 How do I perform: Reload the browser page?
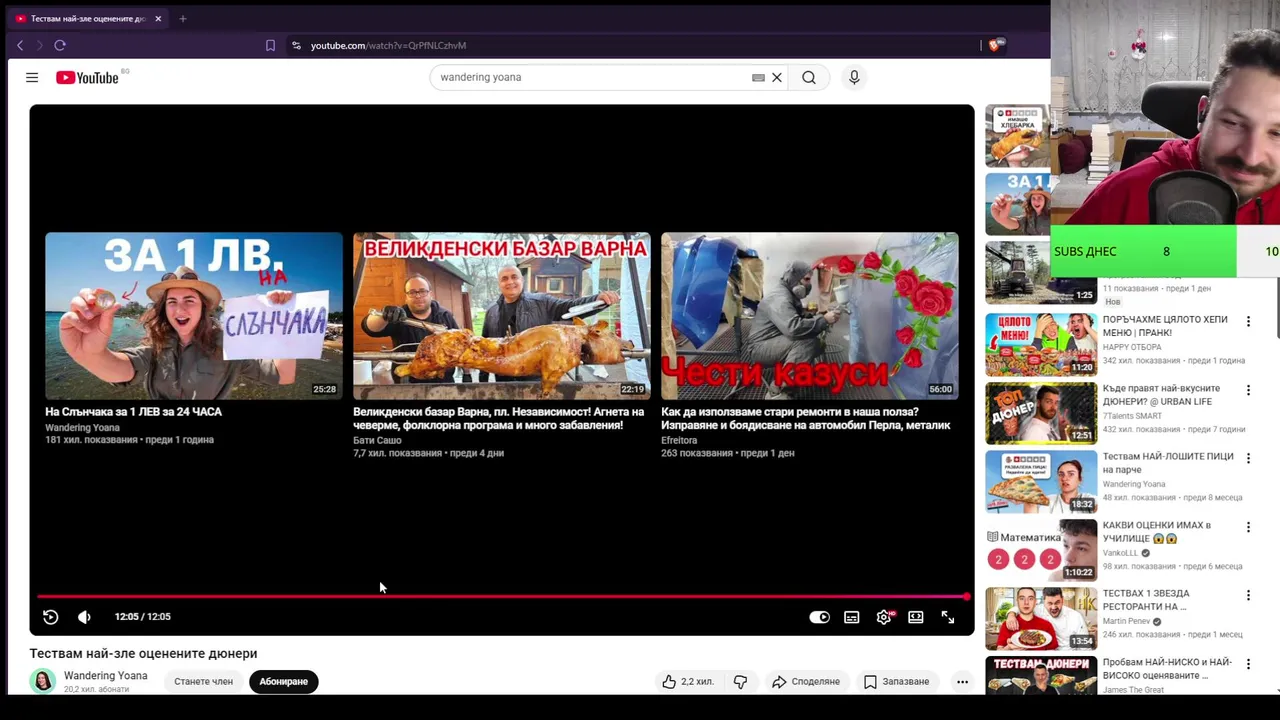pos(60,45)
